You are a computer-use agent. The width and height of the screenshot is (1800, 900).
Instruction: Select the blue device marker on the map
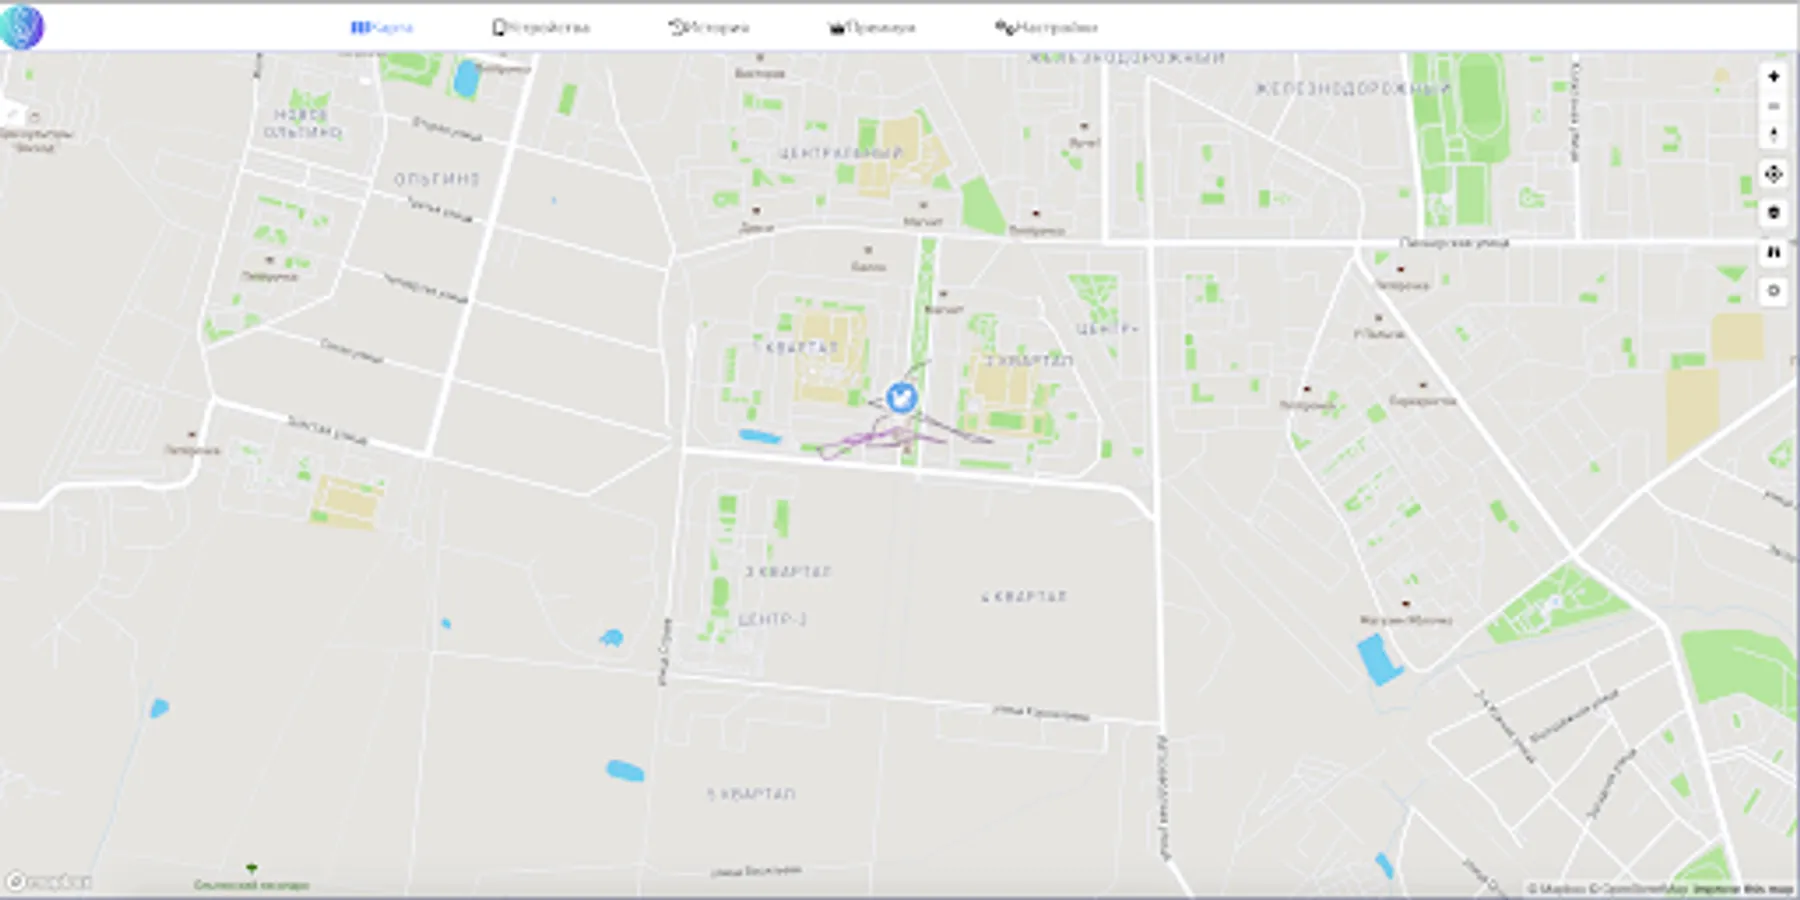901,397
